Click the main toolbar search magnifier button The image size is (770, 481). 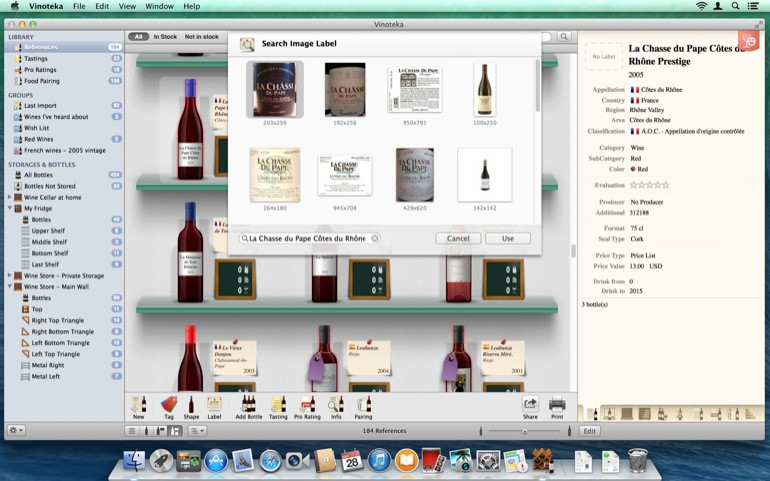565,36
